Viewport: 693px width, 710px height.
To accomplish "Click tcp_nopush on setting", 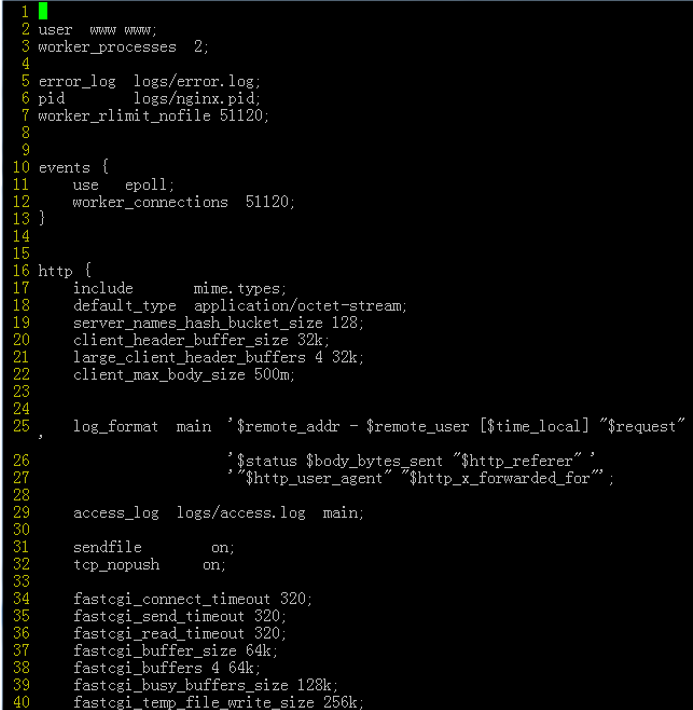I will pos(149,565).
